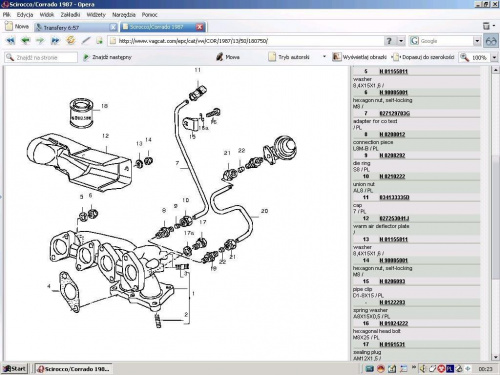
Task: Toggle Dopasuj do szerokości fit width
Action: pyautogui.click(x=423, y=57)
